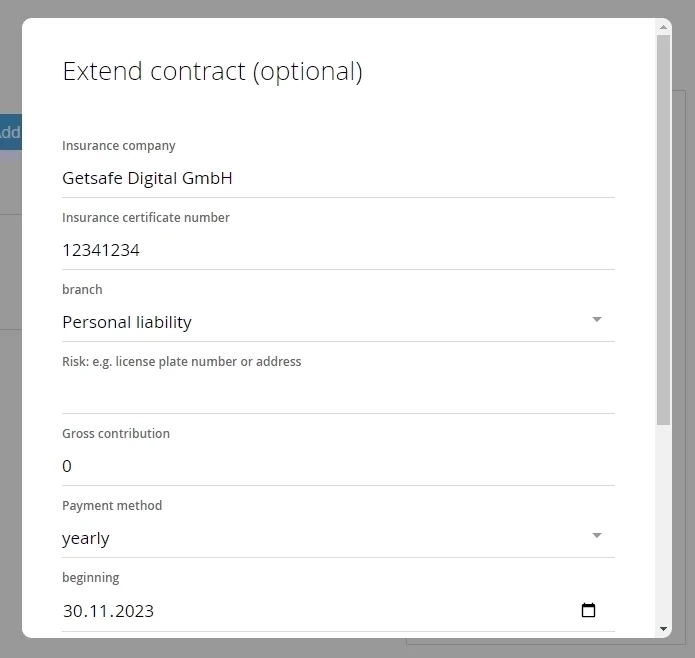This screenshot has width=695, height=658.
Task: Focus the empty Risk input field
Action: pyautogui.click(x=338, y=394)
